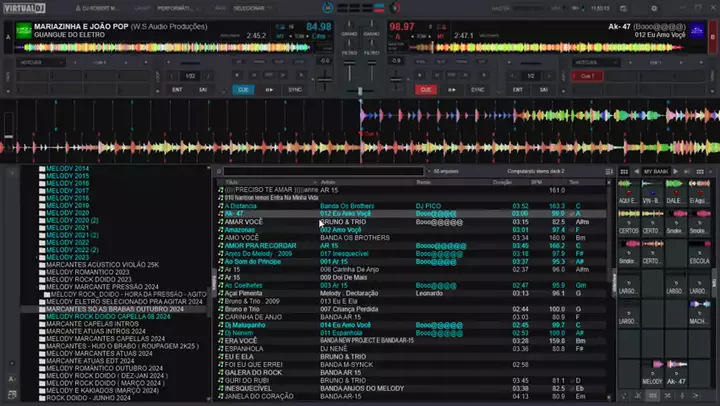Sort the track list by Título column

[x=232, y=182]
